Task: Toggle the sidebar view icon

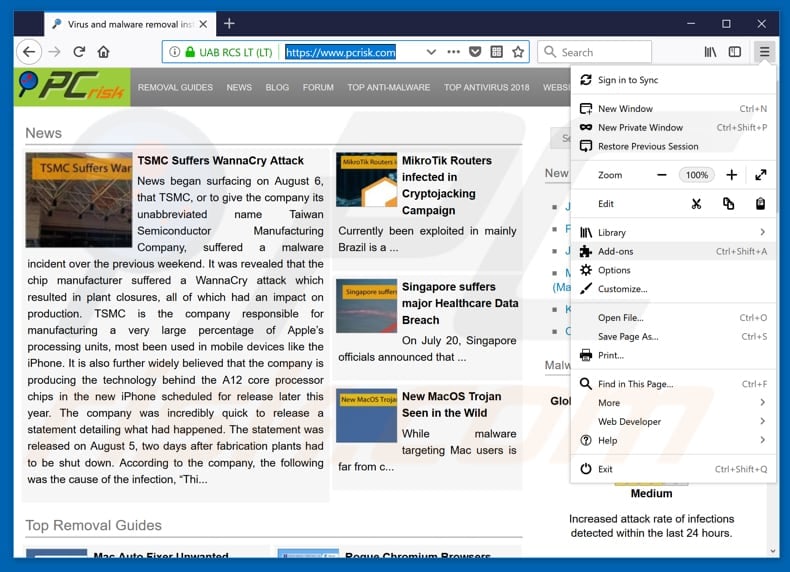Action: (x=735, y=52)
